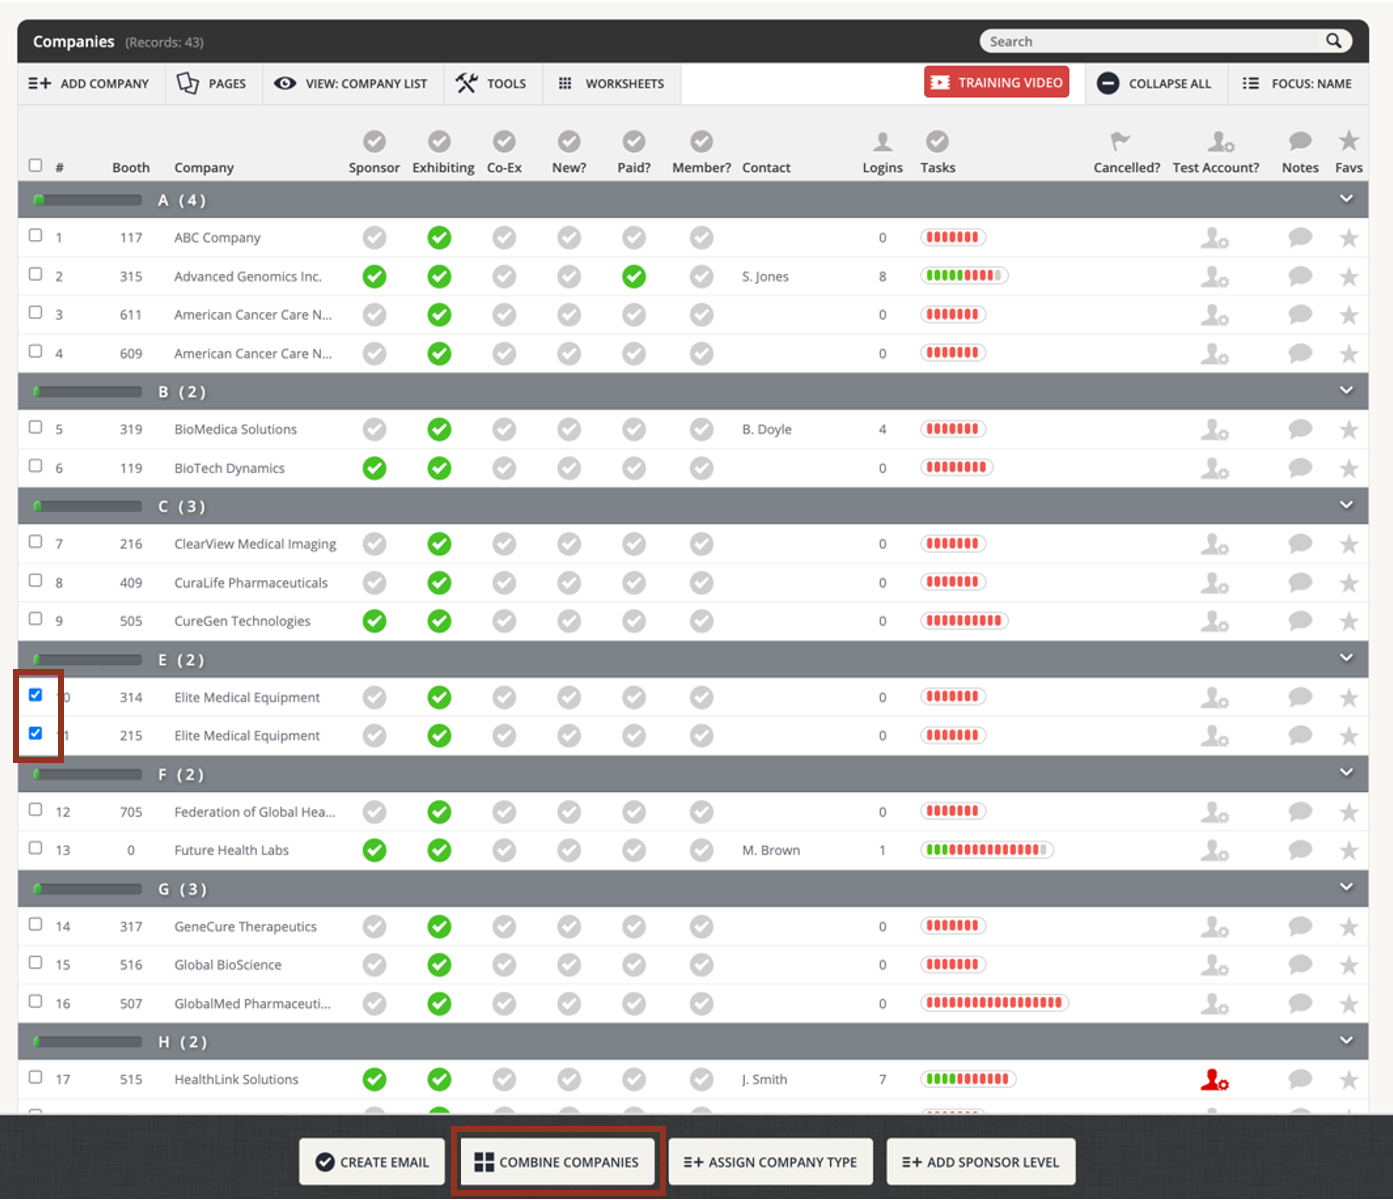Open the American Cancer Care N... booth 611 row
This screenshot has height=1200, width=1393.
[x=693, y=315]
